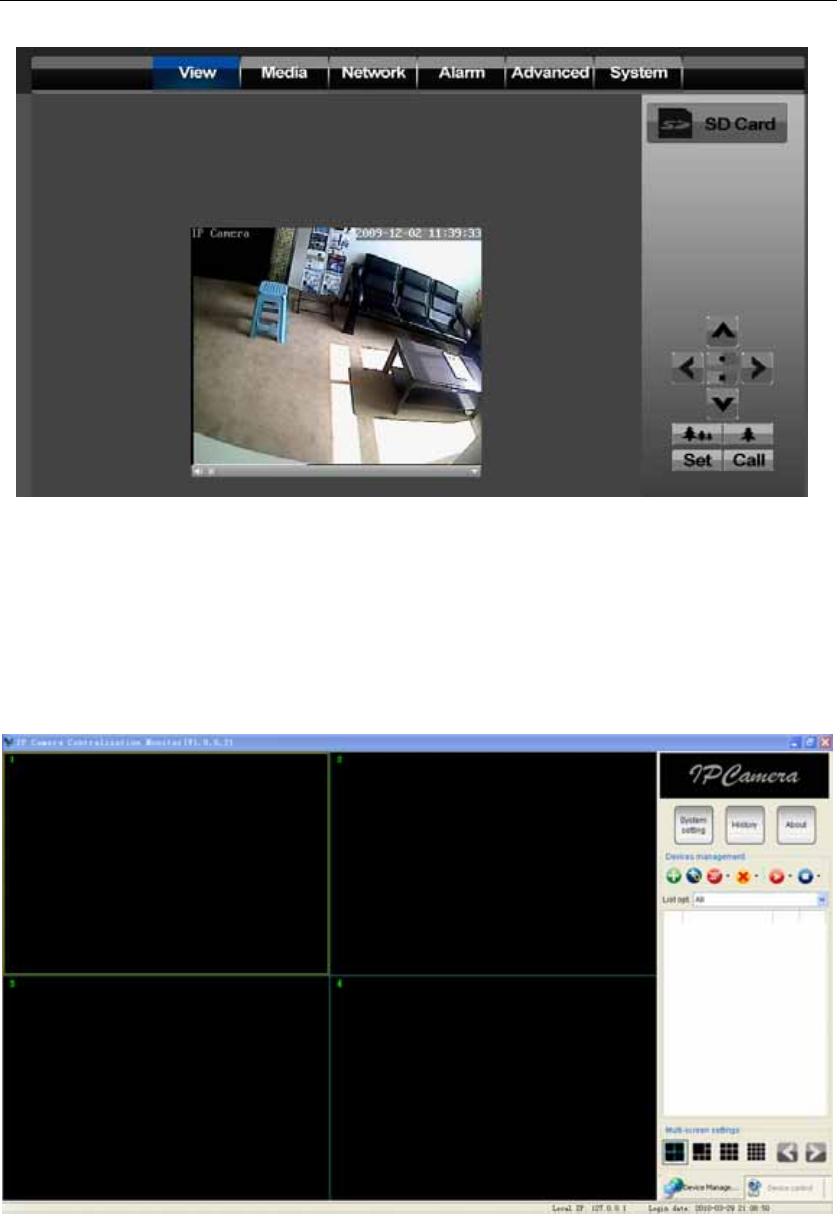Pan the camera right with PTZ arrow
This screenshot has width=837, height=1214.
758,369
